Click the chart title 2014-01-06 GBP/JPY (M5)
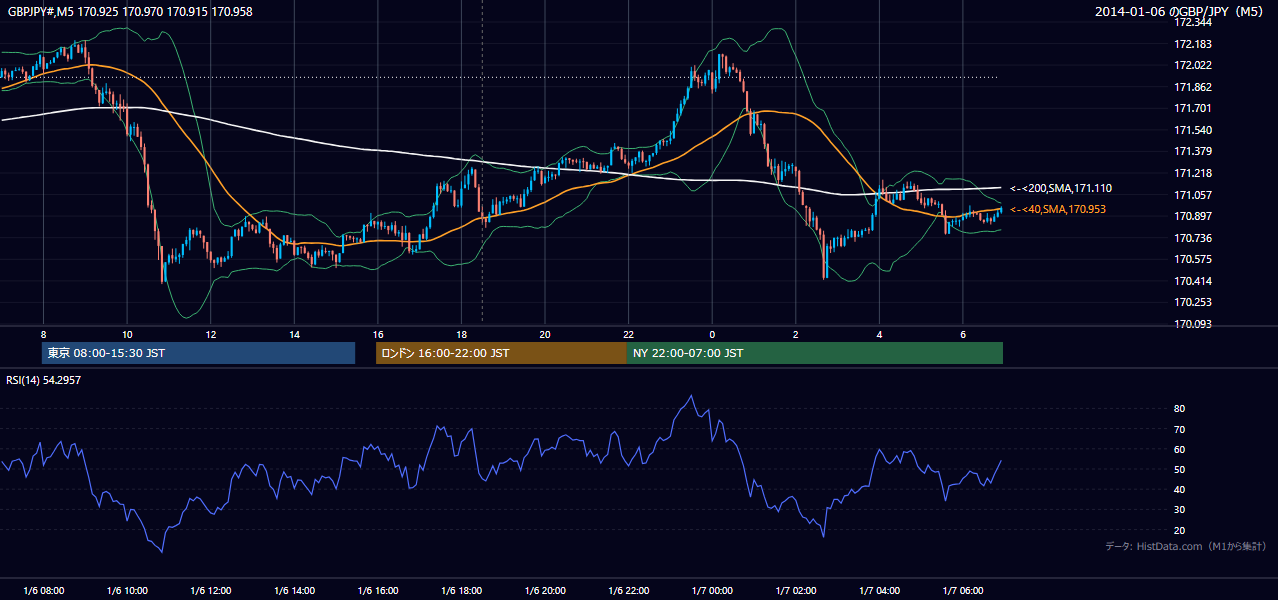The height and width of the screenshot is (600, 1278). pyautogui.click(x=1180, y=11)
